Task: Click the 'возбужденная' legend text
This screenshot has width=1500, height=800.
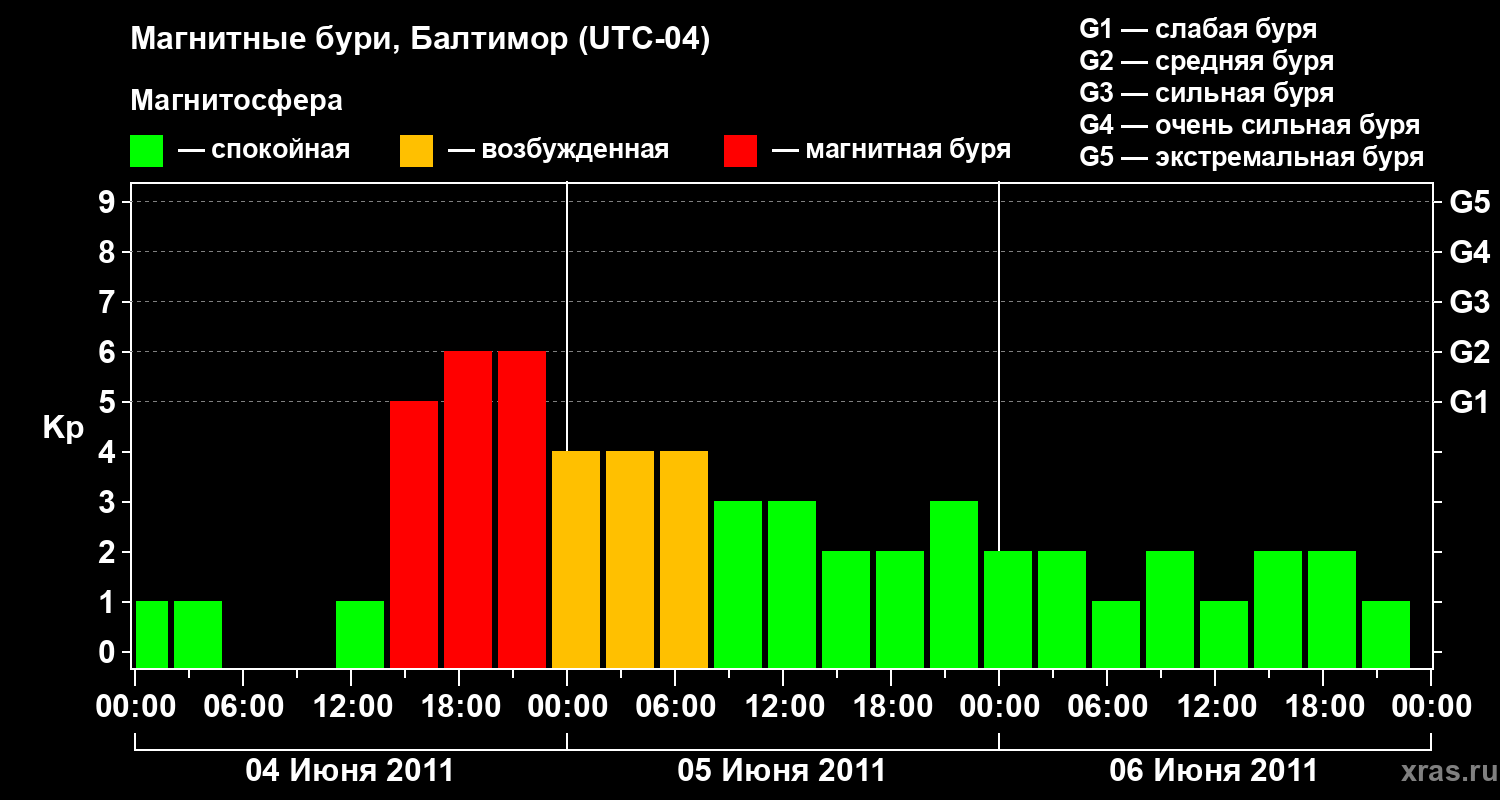Action: 575,151
